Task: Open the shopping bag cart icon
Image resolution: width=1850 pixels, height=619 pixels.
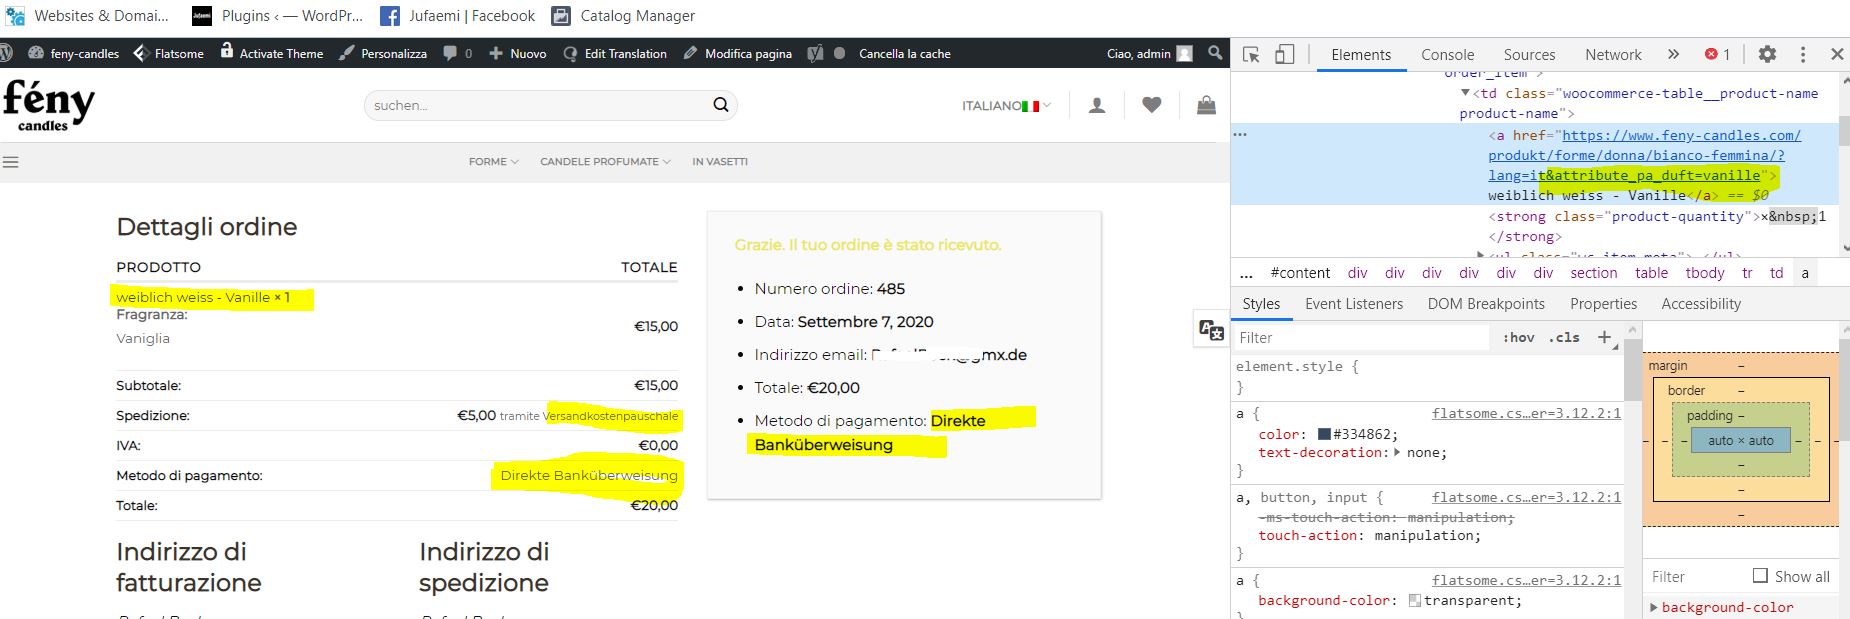Action: (x=1207, y=105)
